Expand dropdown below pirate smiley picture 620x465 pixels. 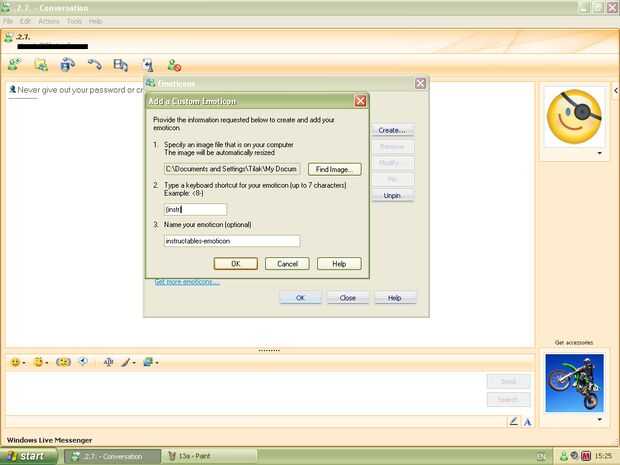coord(600,153)
